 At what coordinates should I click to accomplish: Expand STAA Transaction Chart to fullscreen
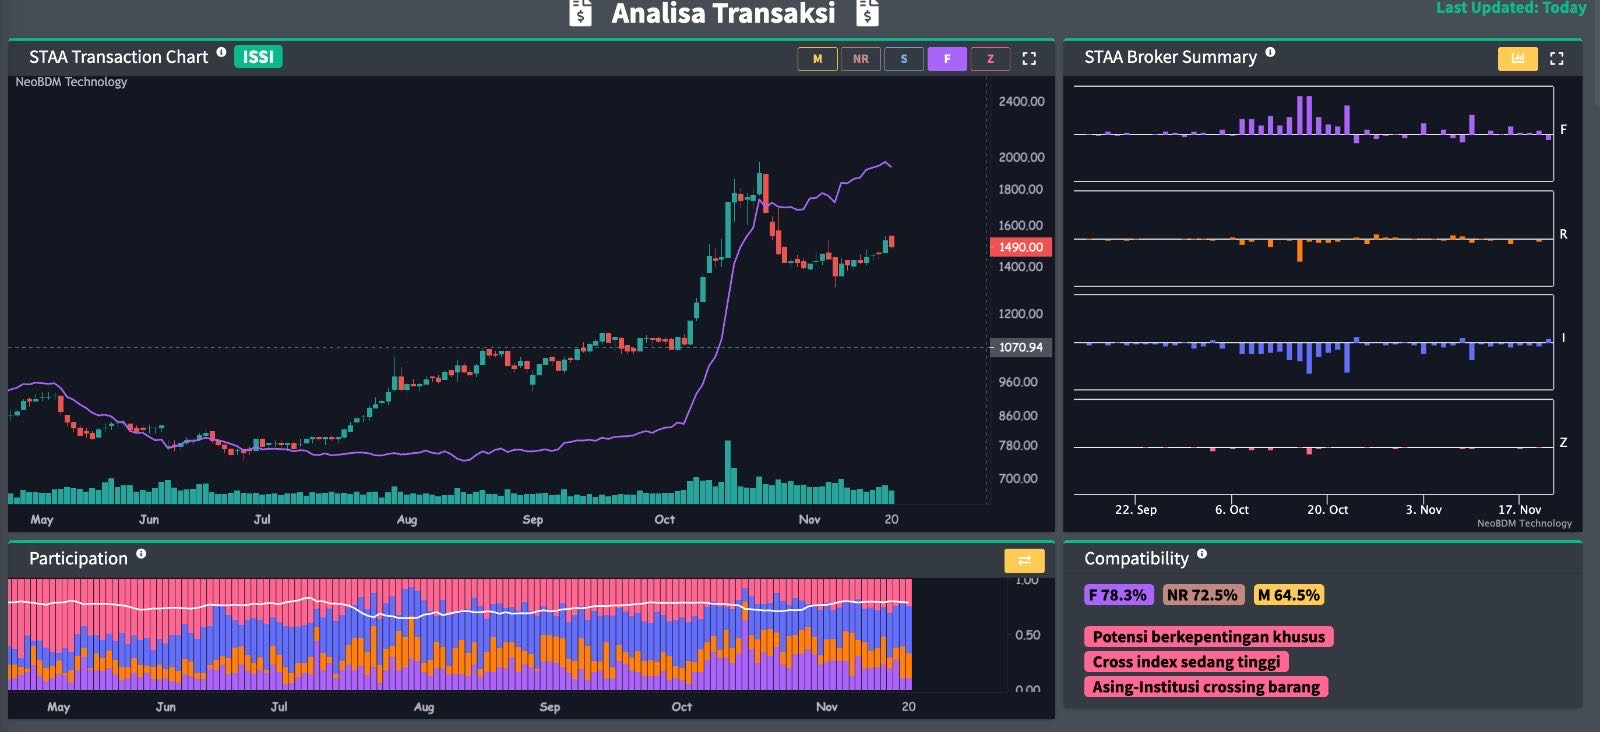pyautogui.click(x=1029, y=59)
